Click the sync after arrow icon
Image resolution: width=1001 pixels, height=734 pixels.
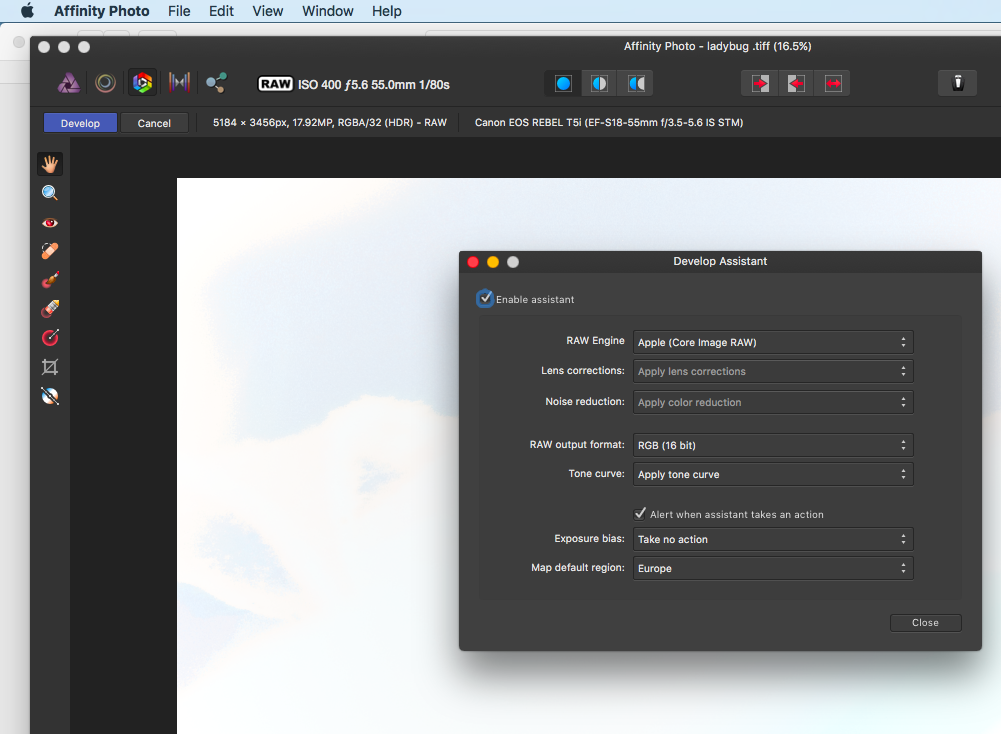796,84
